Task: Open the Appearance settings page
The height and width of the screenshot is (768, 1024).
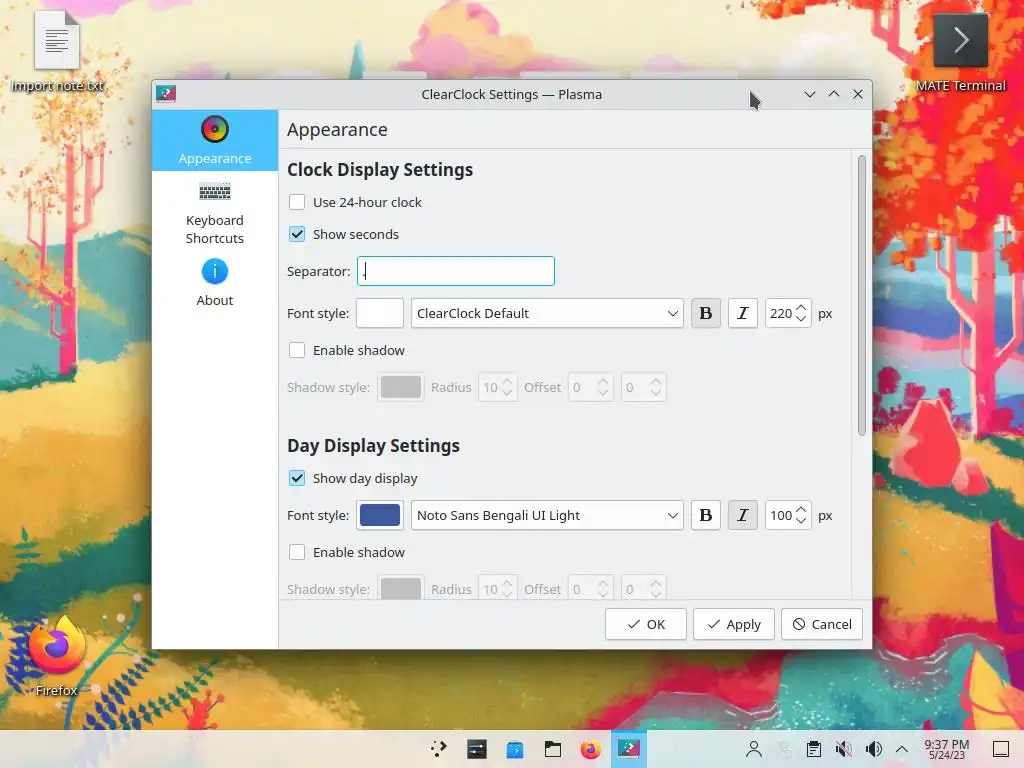Action: coord(215,140)
